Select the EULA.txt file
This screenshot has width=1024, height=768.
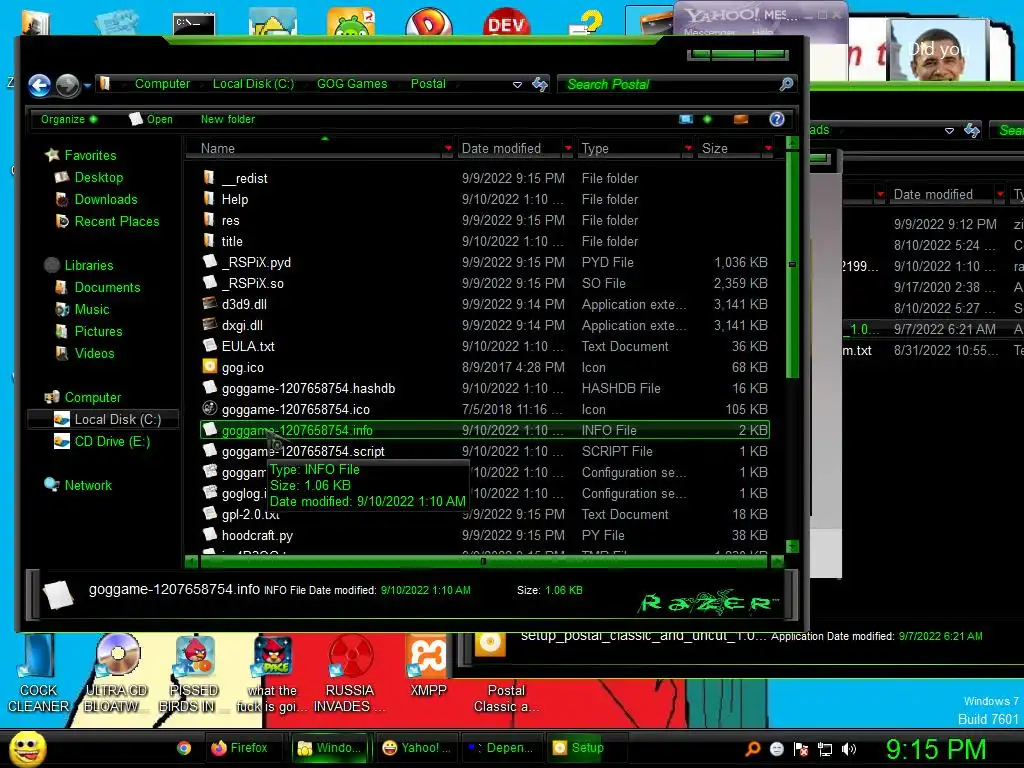(484, 346)
